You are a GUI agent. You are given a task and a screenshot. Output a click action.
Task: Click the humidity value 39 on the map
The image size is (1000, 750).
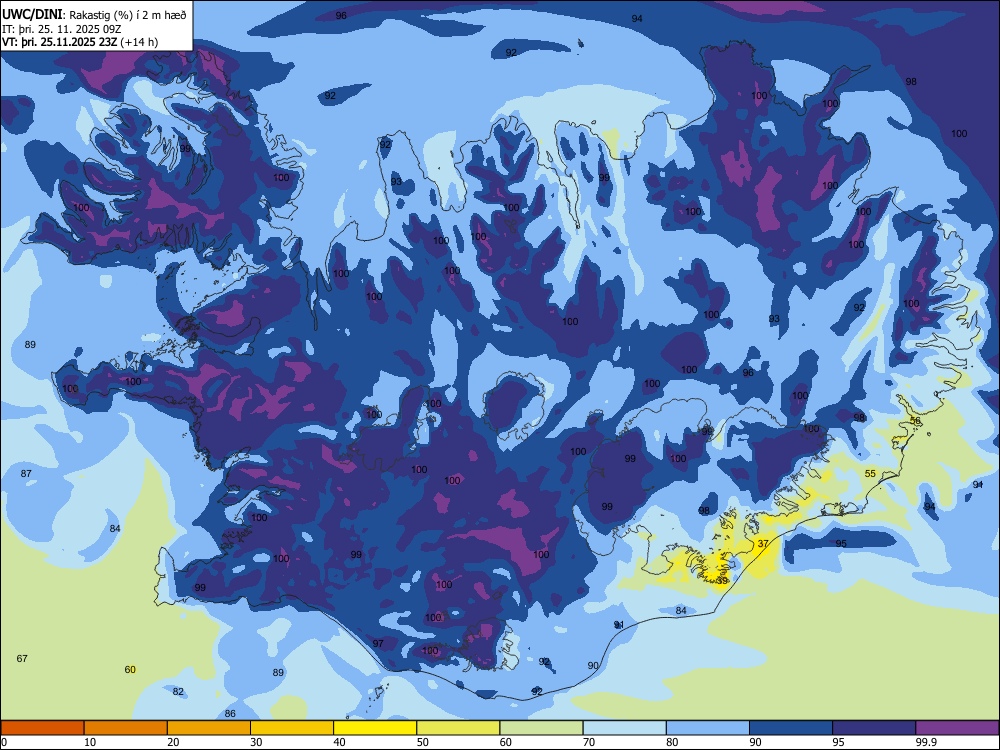pos(722,580)
